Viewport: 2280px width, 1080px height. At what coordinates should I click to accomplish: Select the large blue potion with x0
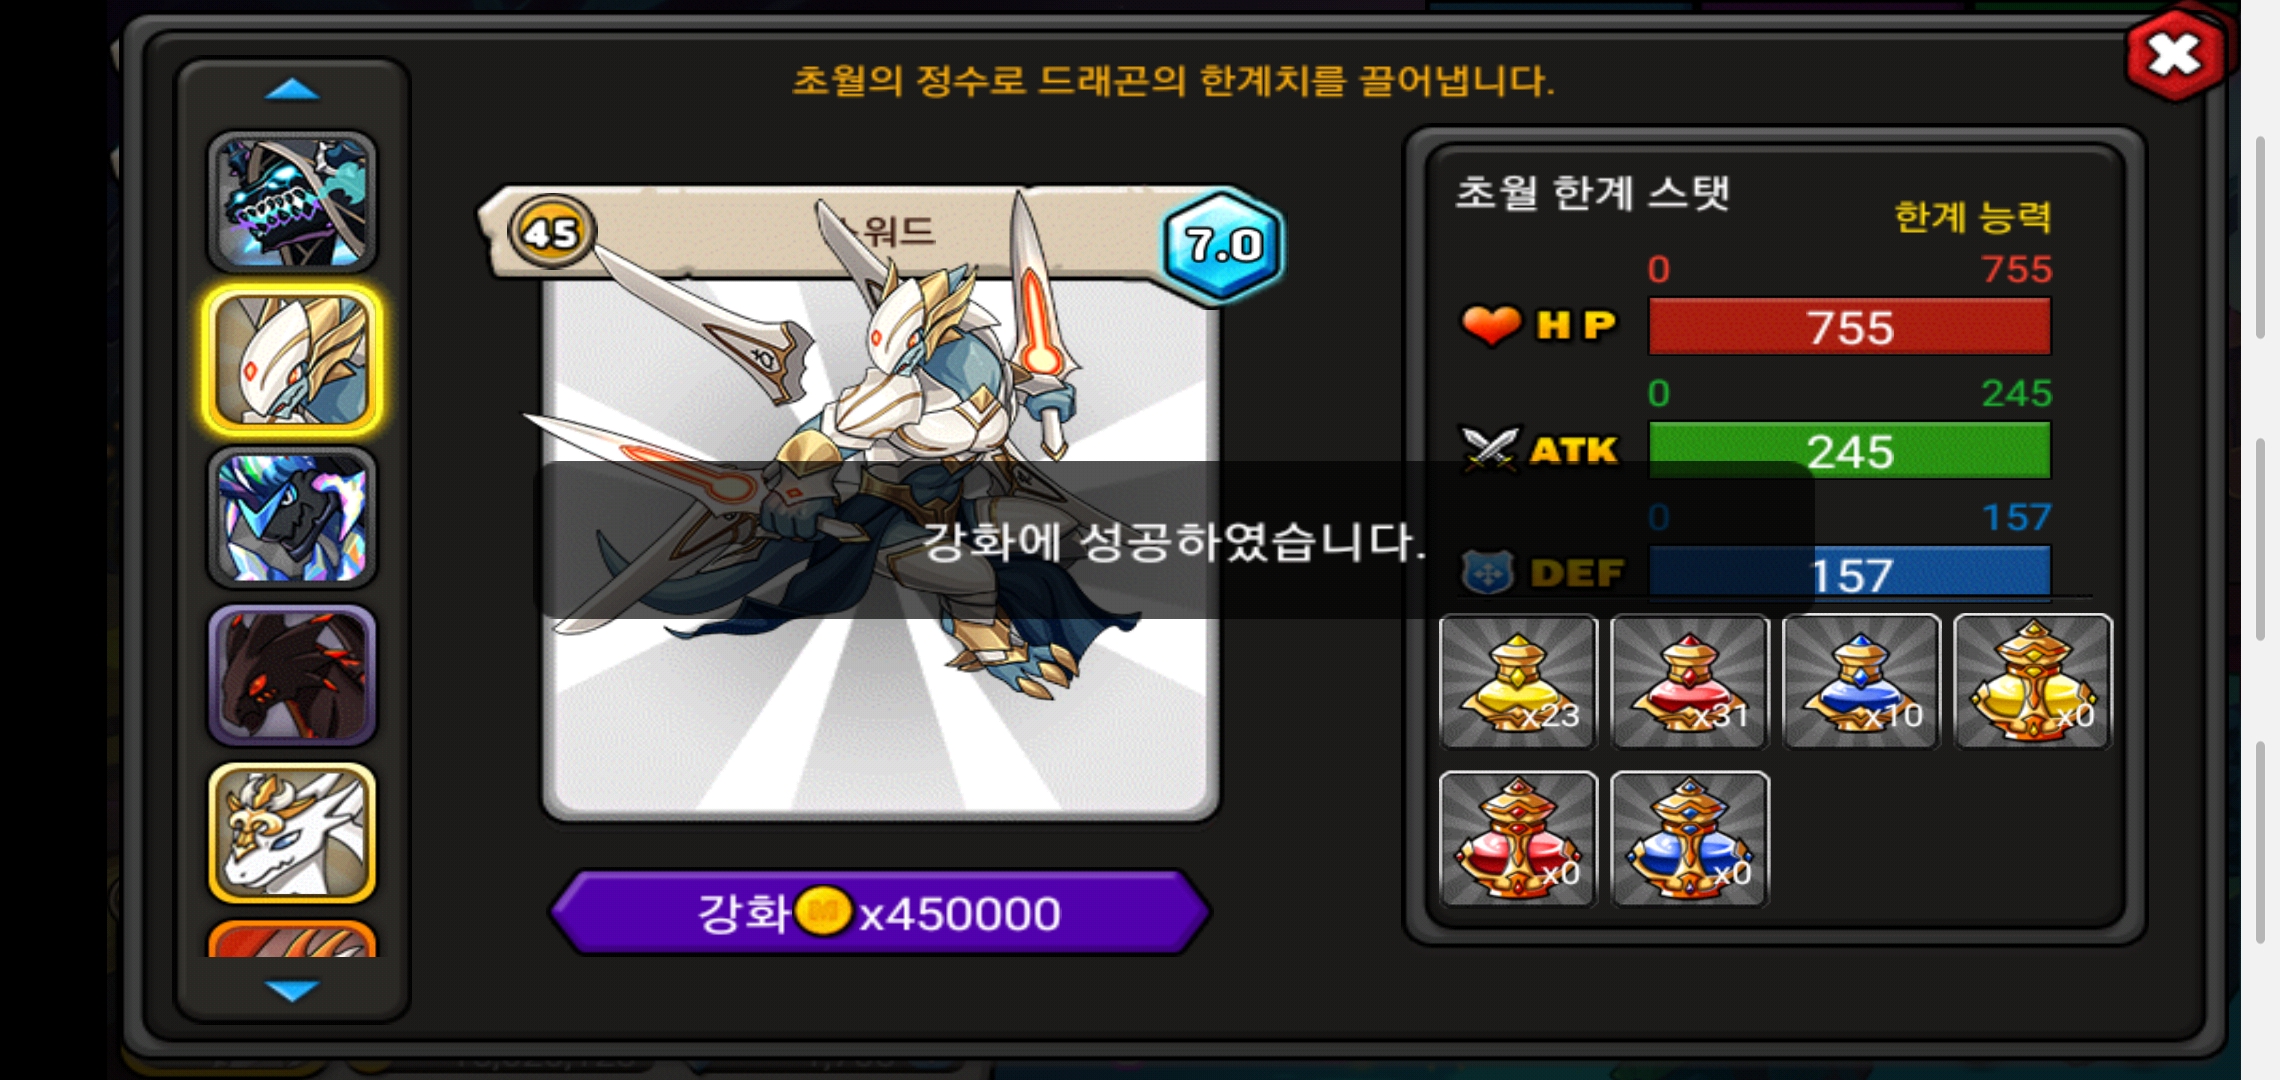[x=1690, y=839]
